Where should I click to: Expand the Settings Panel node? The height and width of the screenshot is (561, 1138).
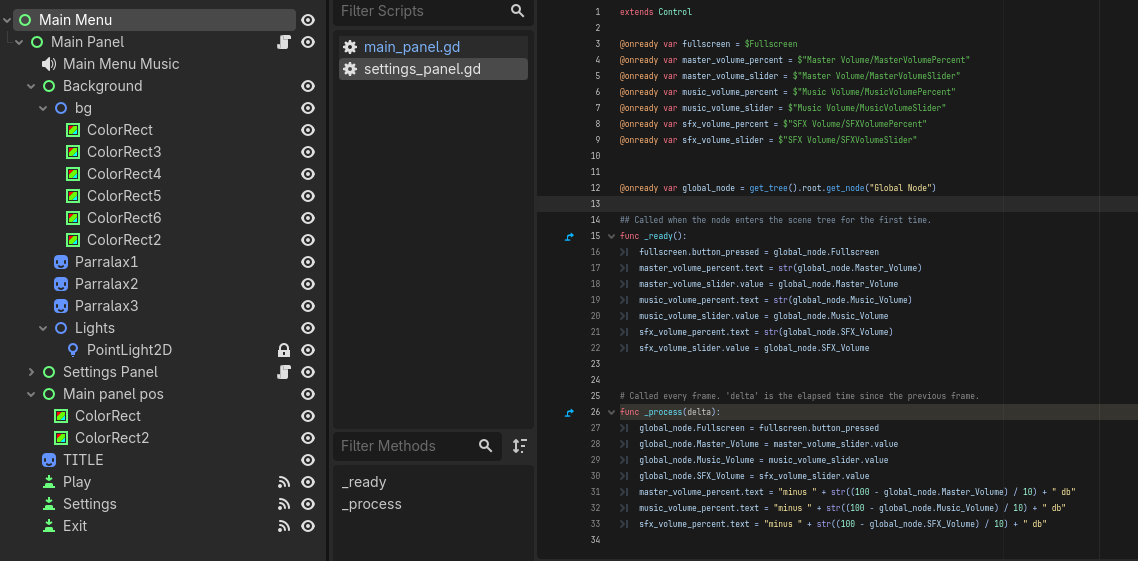coord(32,372)
